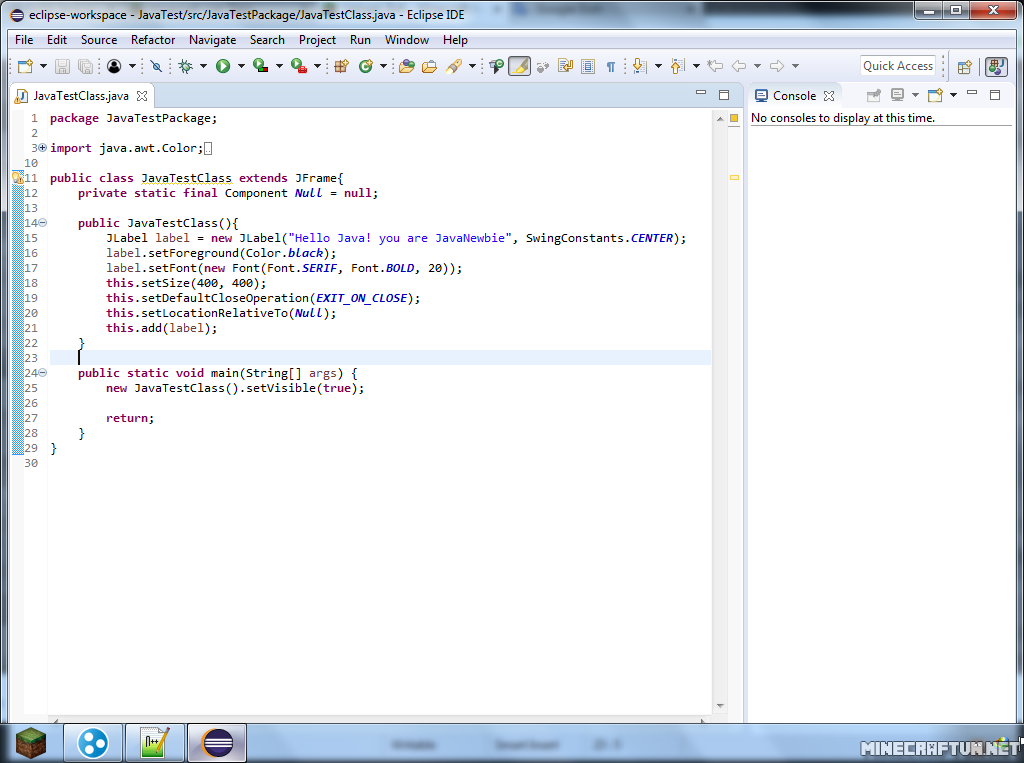Open the Navigate menu

(212, 40)
